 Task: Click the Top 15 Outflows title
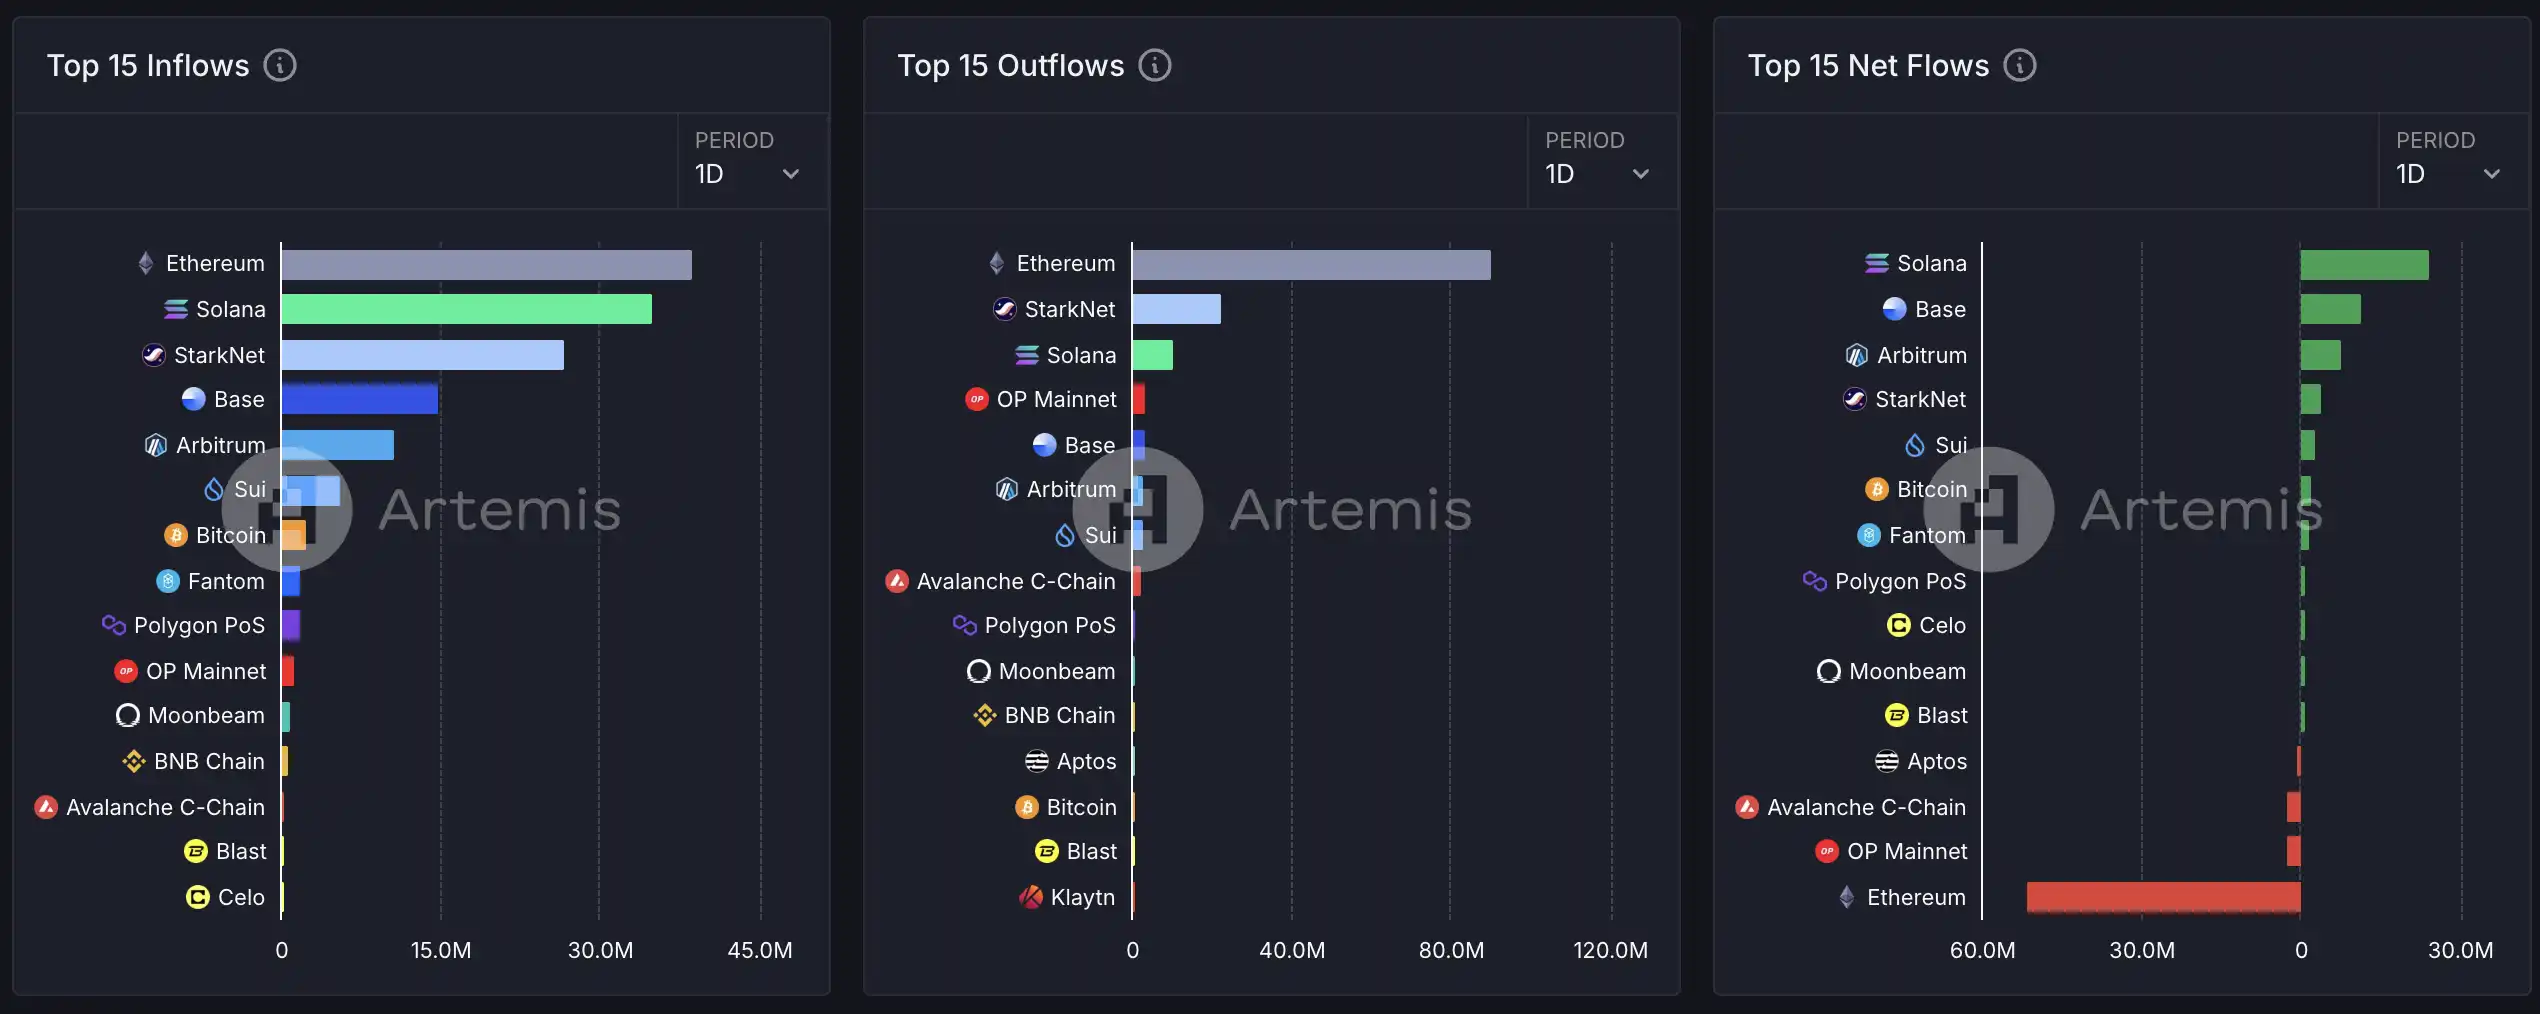[x=1010, y=66]
